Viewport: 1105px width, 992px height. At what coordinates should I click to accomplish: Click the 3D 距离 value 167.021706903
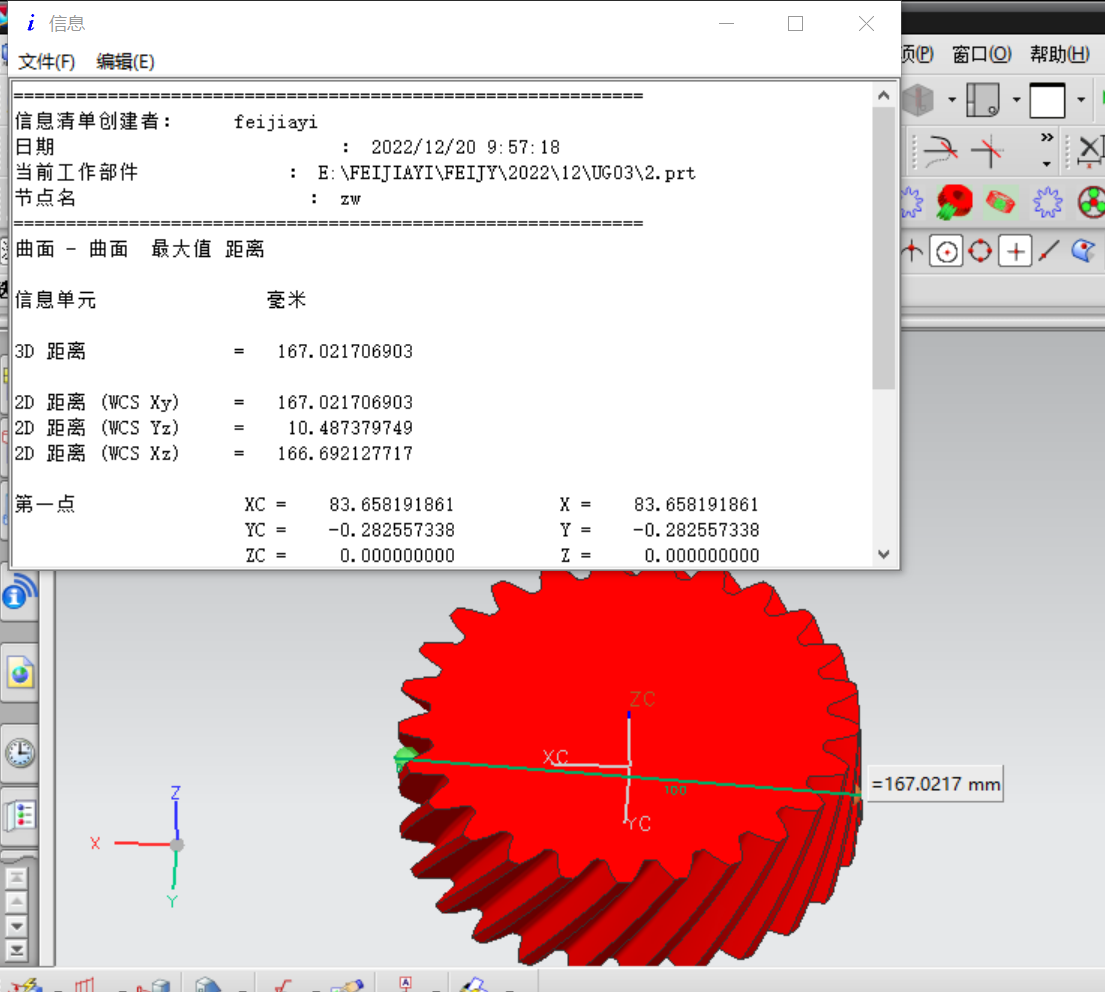click(345, 352)
